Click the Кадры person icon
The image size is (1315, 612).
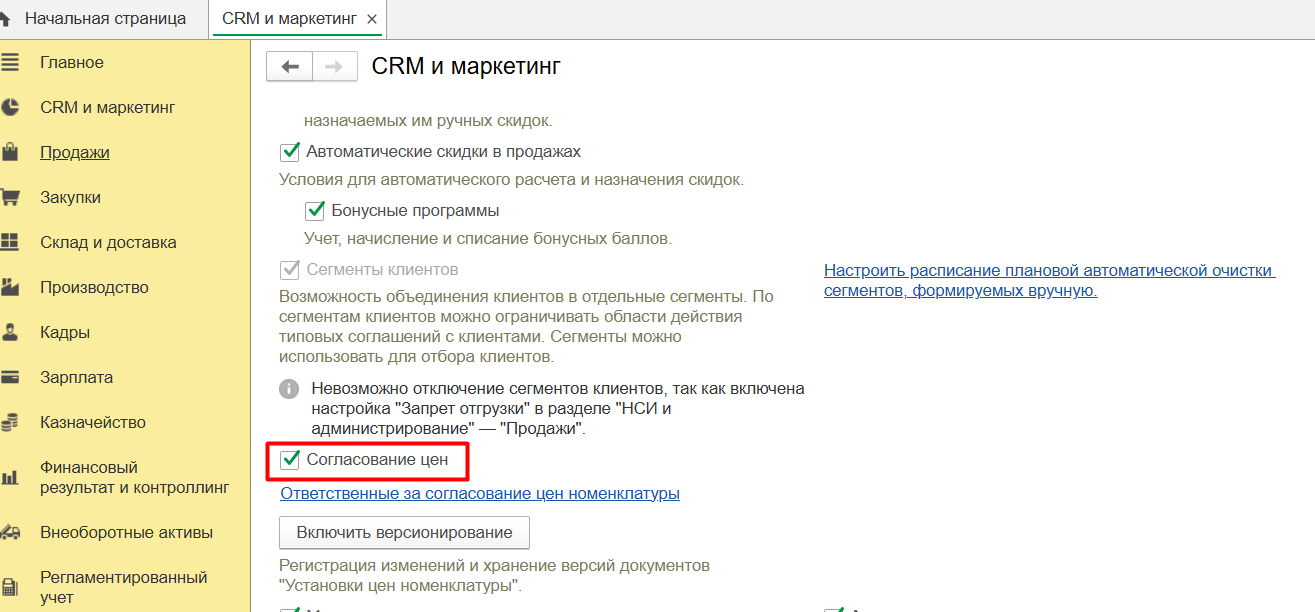click(x=10, y=333)
